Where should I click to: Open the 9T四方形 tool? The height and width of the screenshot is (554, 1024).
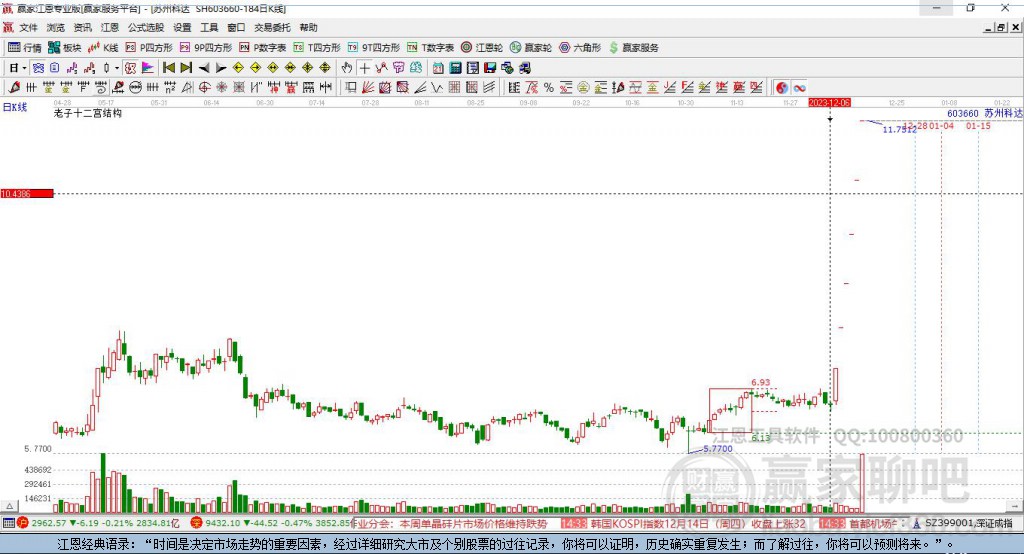374,48
